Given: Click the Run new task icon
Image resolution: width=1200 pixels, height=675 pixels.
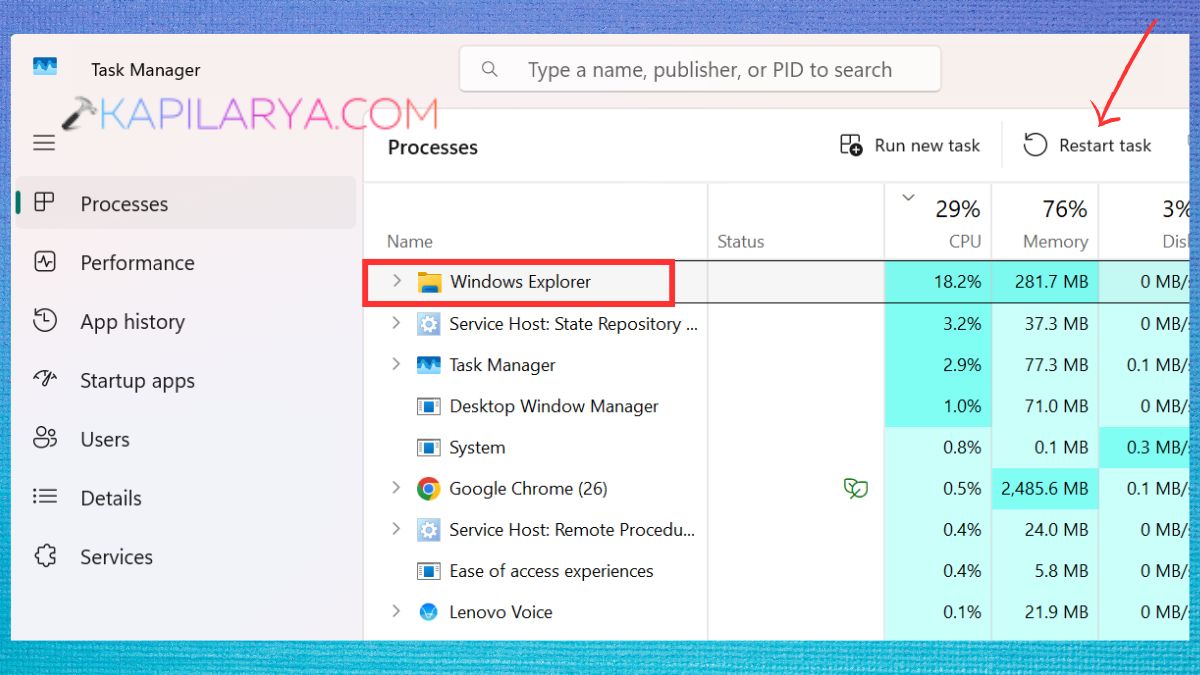Looking at the screenshot, I should coord(851,145).
